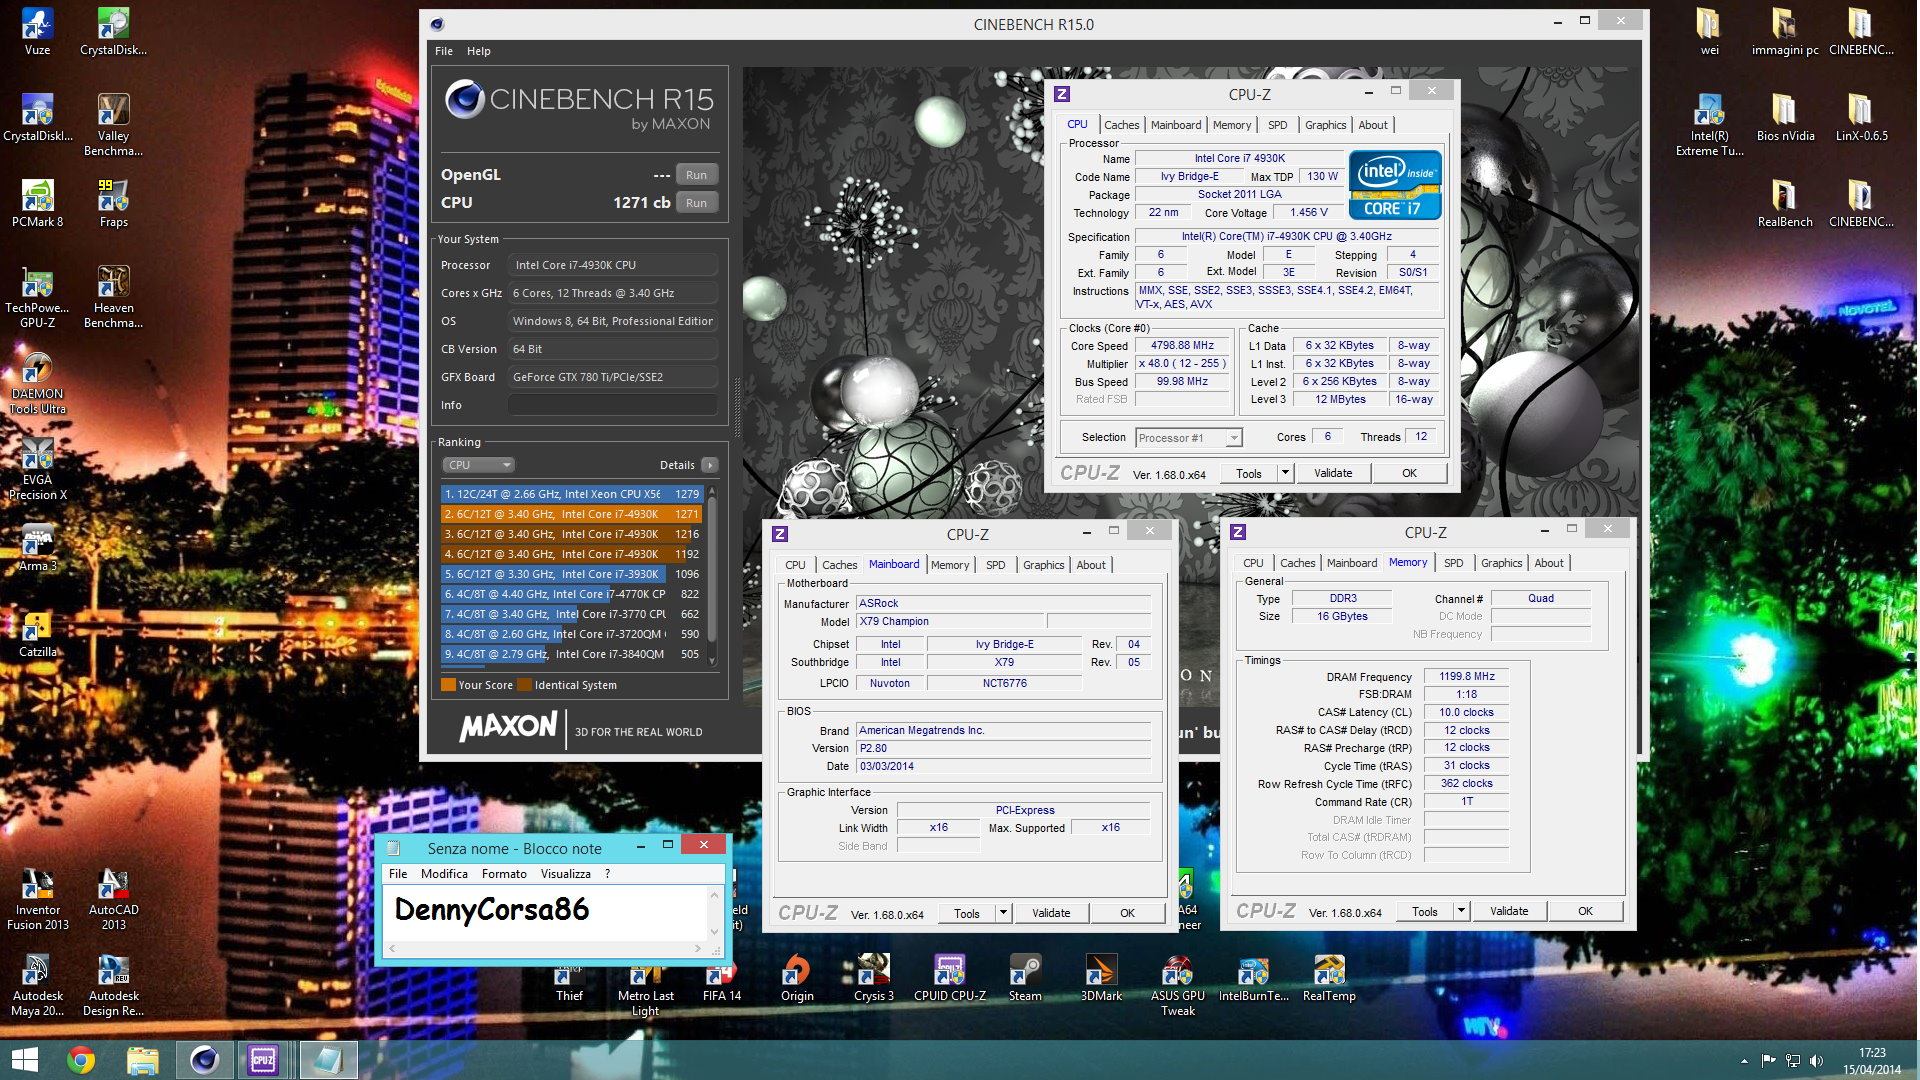The height and width of the screenshot is (1080, 1920).
Task: Open the Arma 3 desktop icon
Action: [37, 548]
